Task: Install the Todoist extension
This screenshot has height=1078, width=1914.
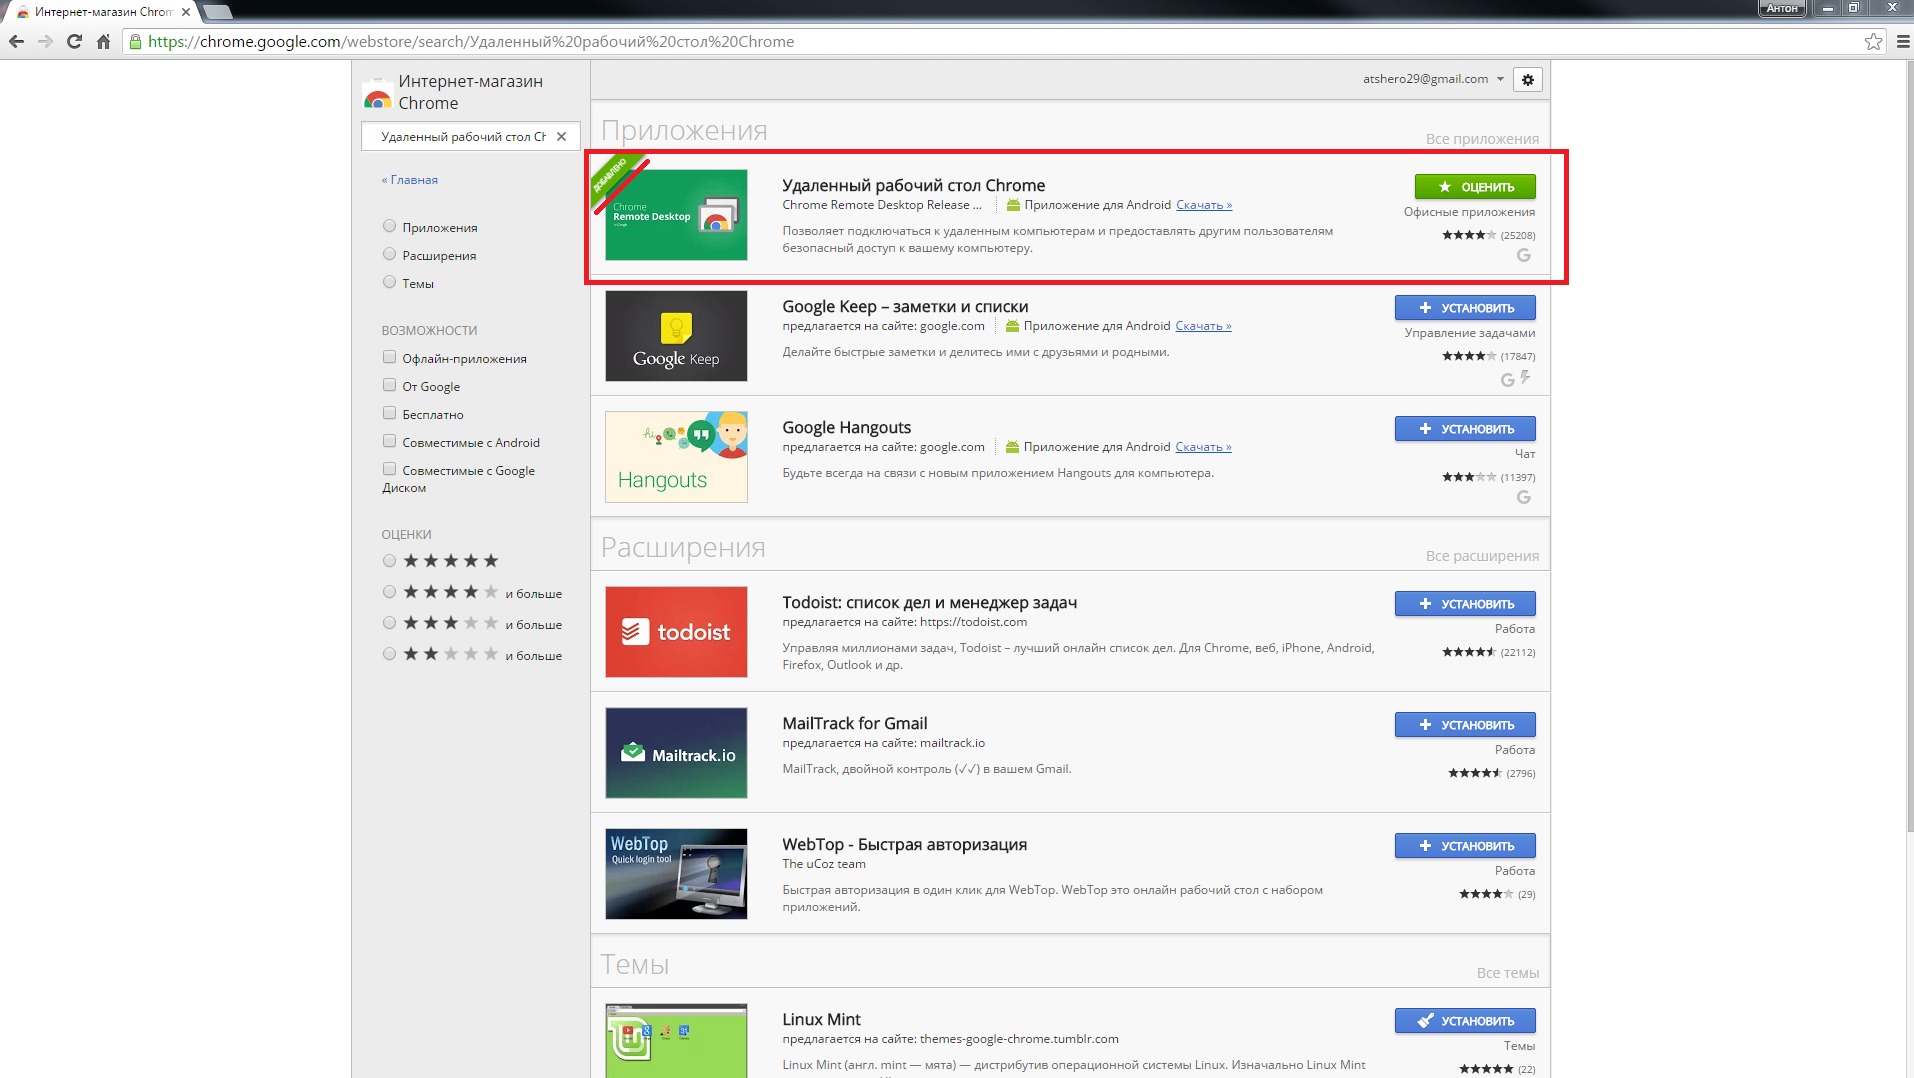Action: (1465, 604)
